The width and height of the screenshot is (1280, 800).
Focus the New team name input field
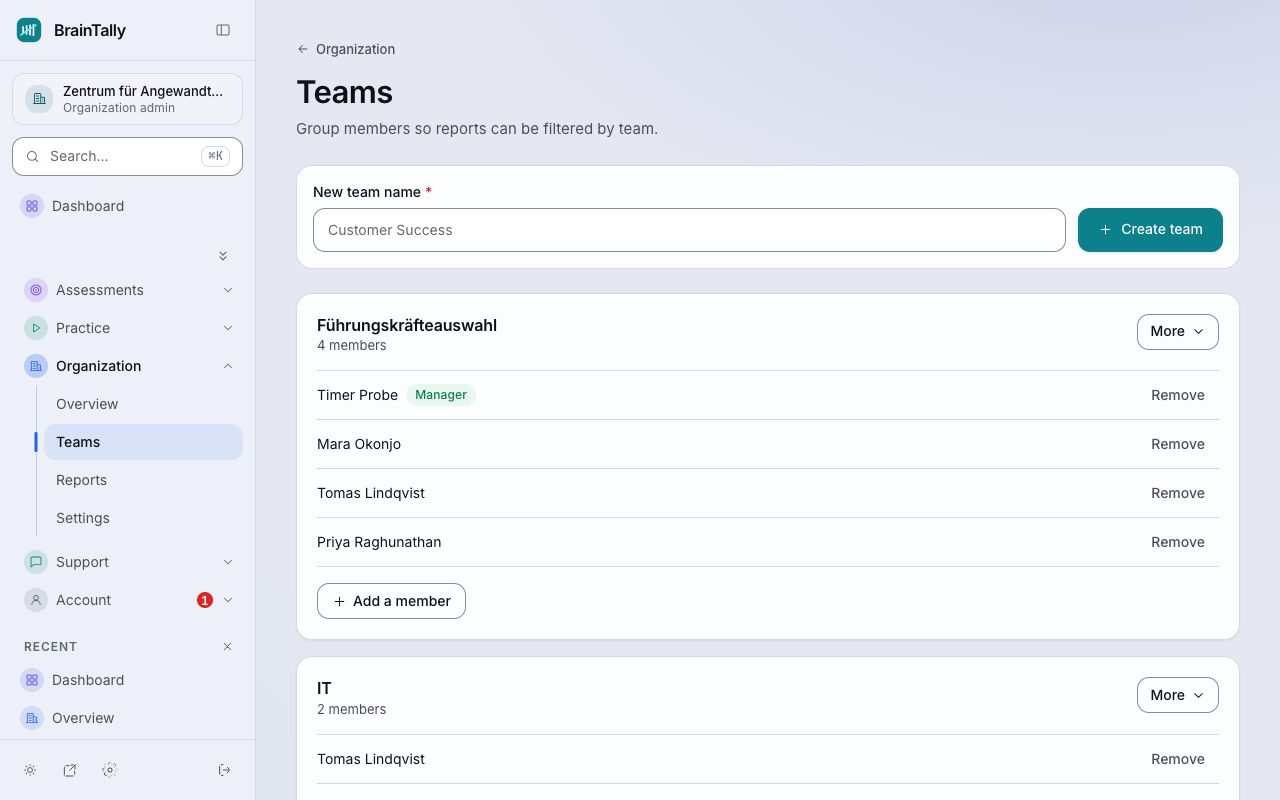pyautogui.click(x=689, y=230)
